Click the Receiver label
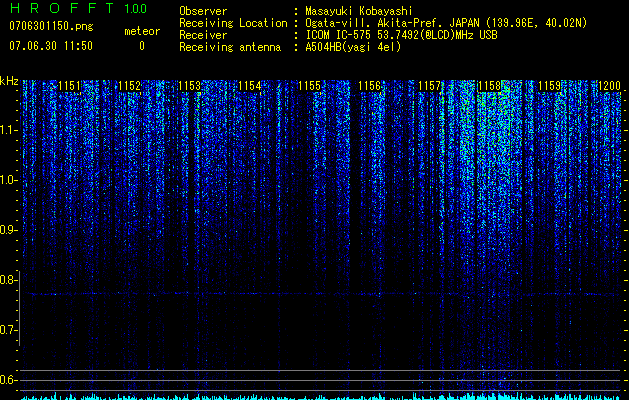Image resolution: width=629 pixels, height=400 pixels. coord(203,35)
